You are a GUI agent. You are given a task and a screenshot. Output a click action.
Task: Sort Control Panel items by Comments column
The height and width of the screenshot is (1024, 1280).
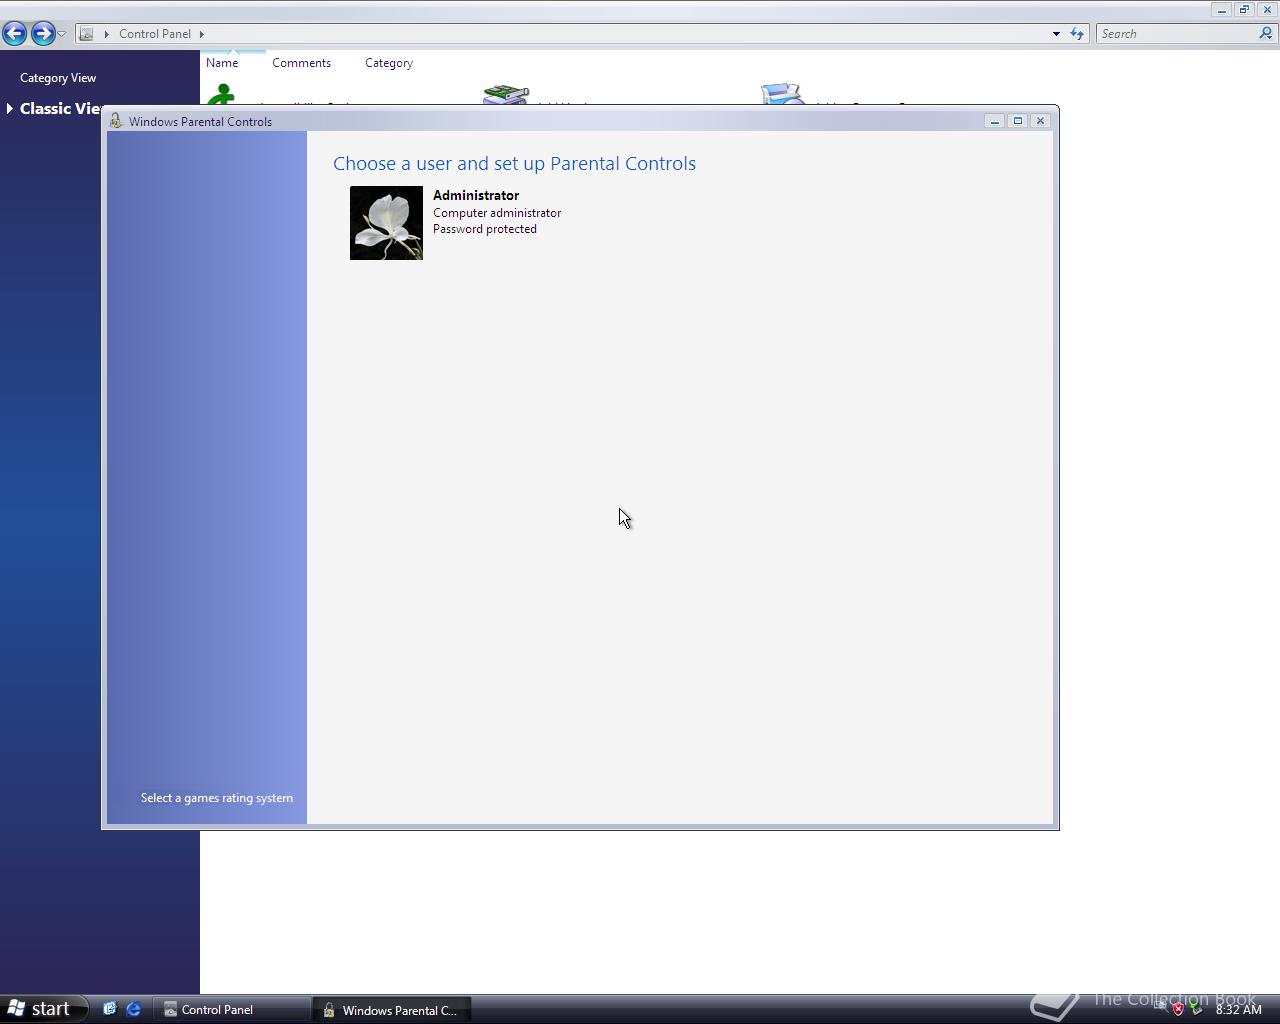click(301, 63)
